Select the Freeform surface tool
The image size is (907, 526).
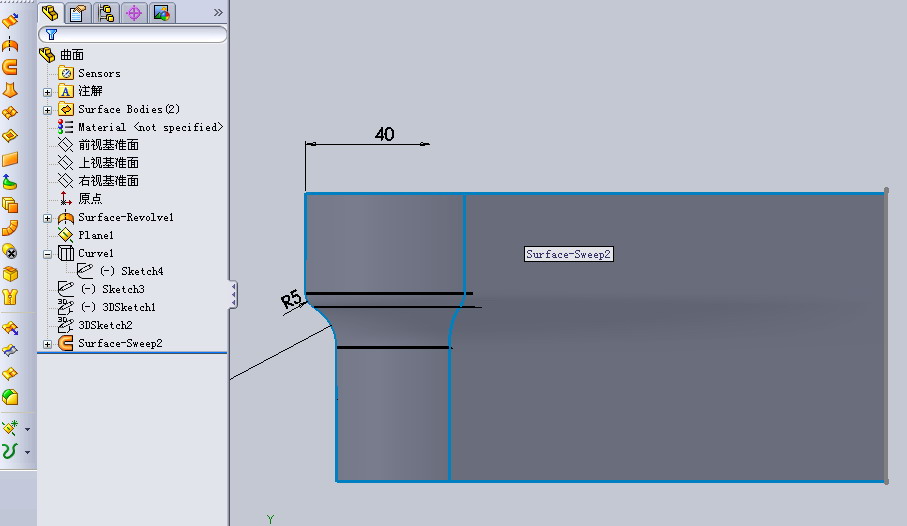pyautogui.click(x=10, y=182)
